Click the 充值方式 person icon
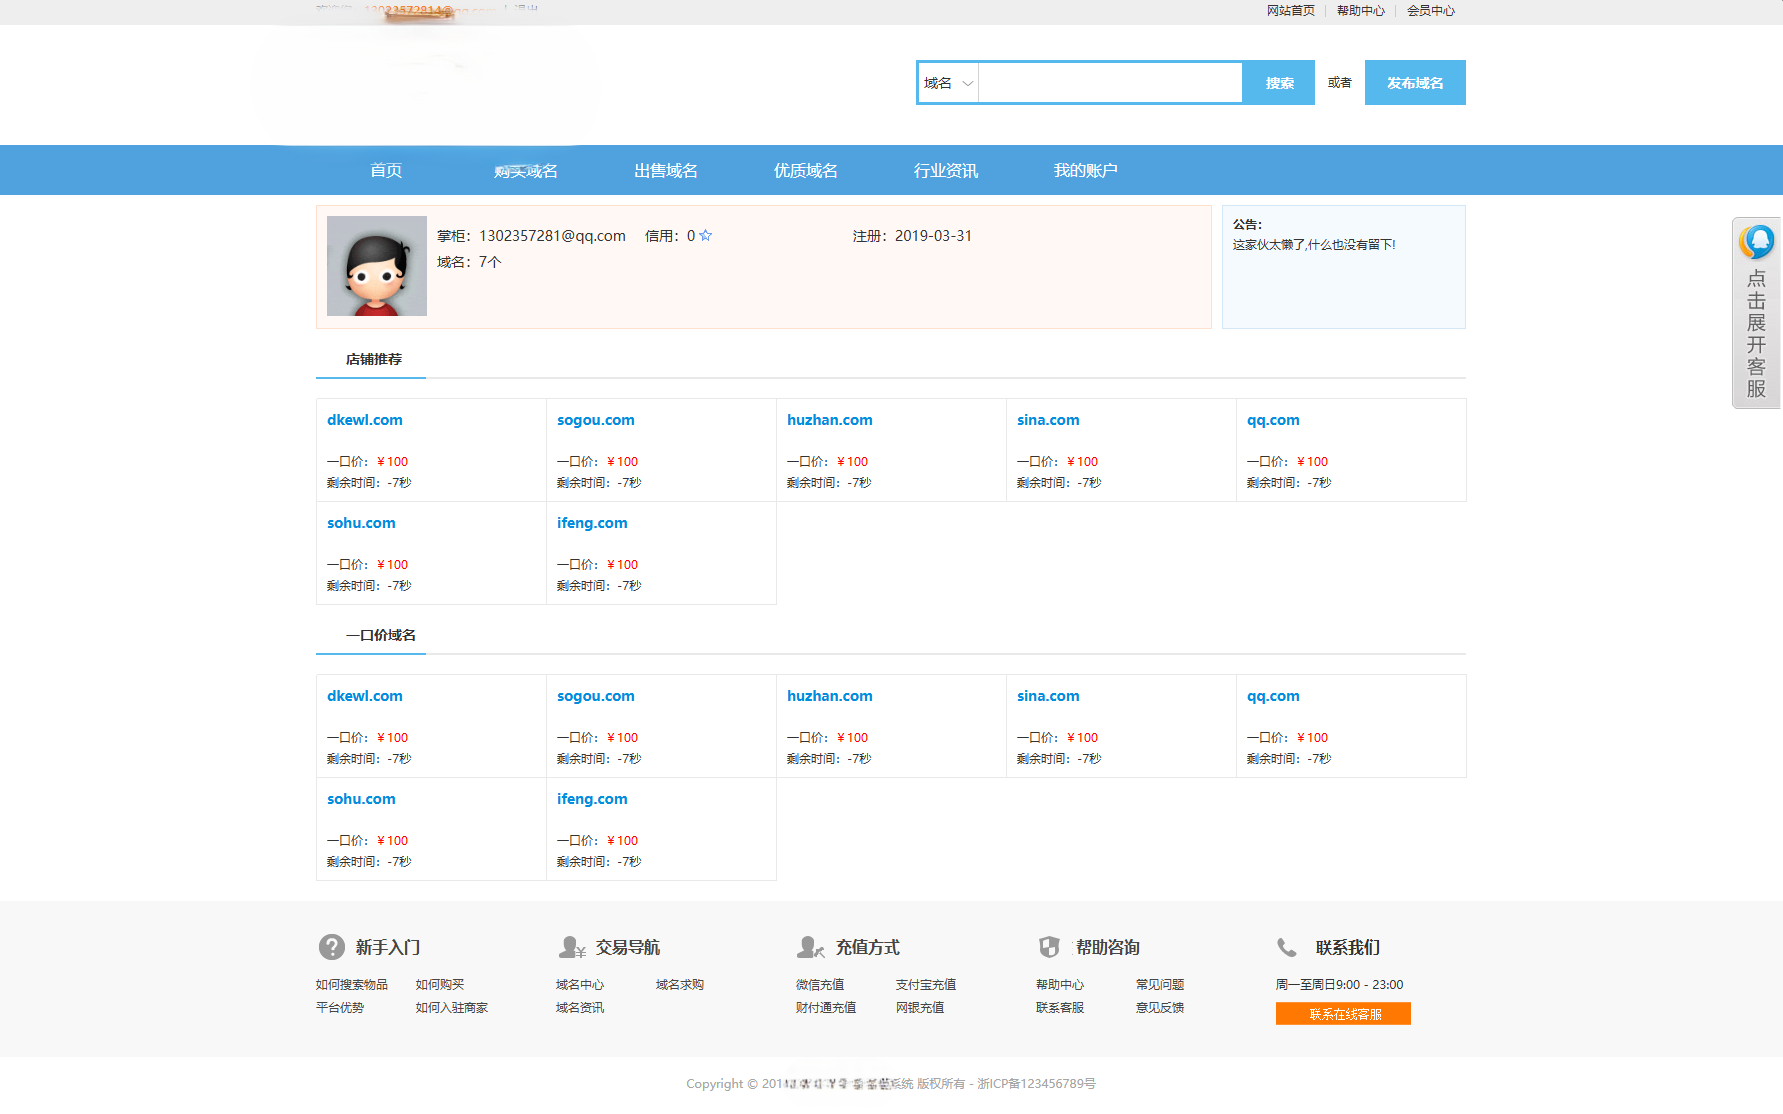The width and height of the screenshot is (1783, 1114). (811, 947)
